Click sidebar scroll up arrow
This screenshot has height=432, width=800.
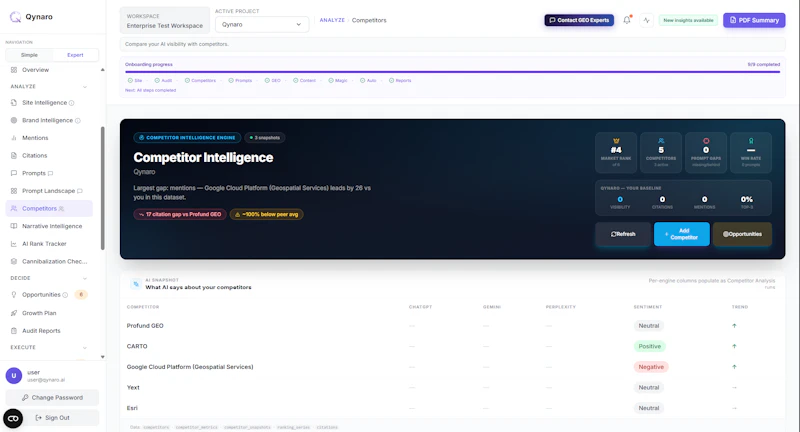pos(103,70)
